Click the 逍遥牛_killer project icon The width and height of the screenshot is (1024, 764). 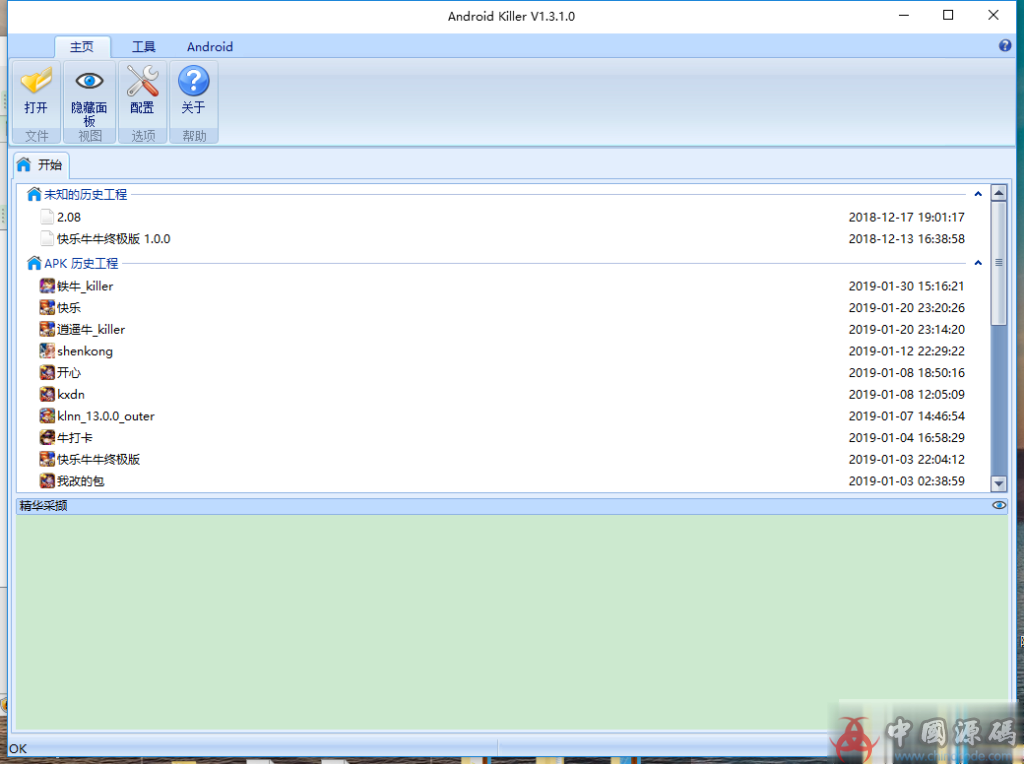[x=47, y=329]
